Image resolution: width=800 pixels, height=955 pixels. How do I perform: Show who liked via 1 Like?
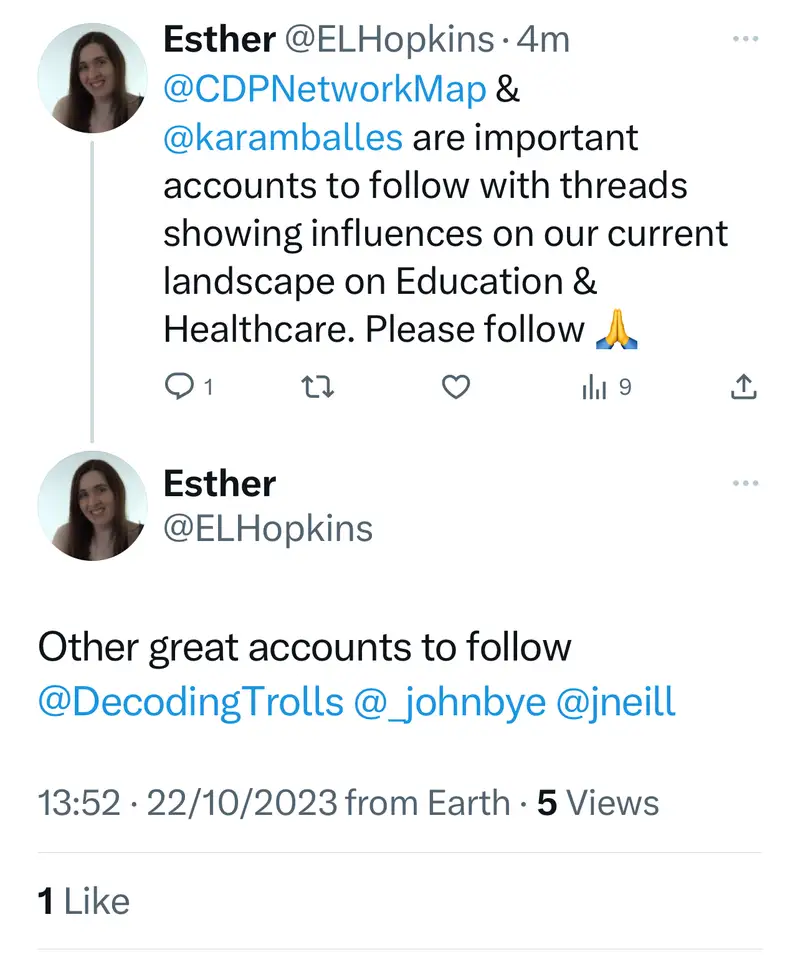(84, 902)
